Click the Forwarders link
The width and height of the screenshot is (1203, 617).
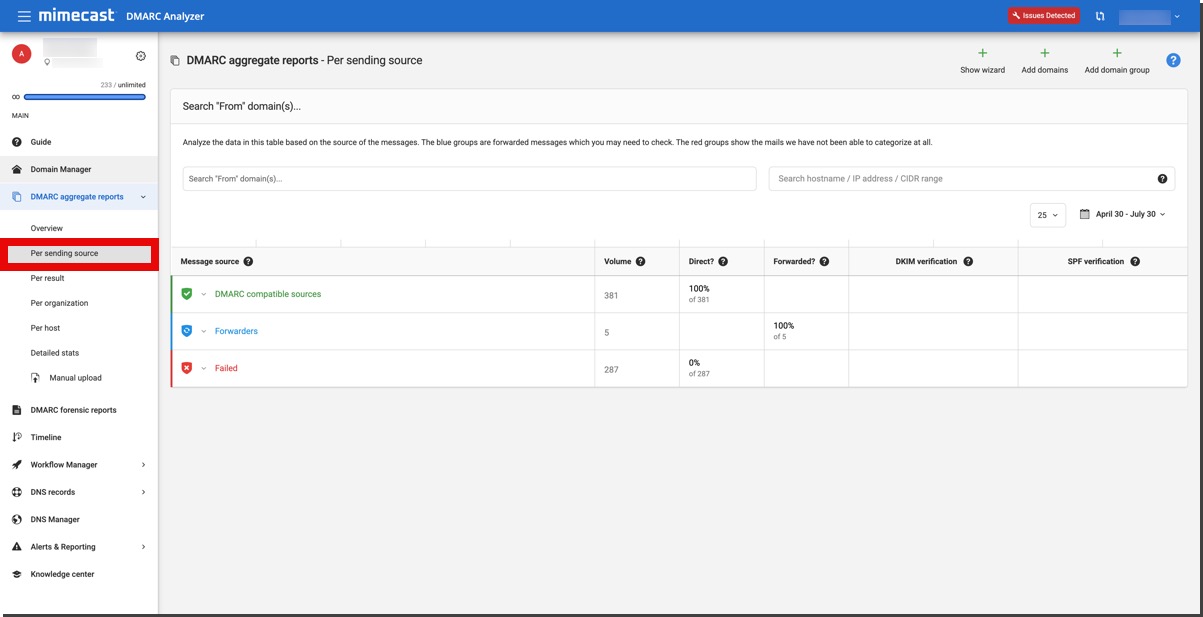pos(236,331)
